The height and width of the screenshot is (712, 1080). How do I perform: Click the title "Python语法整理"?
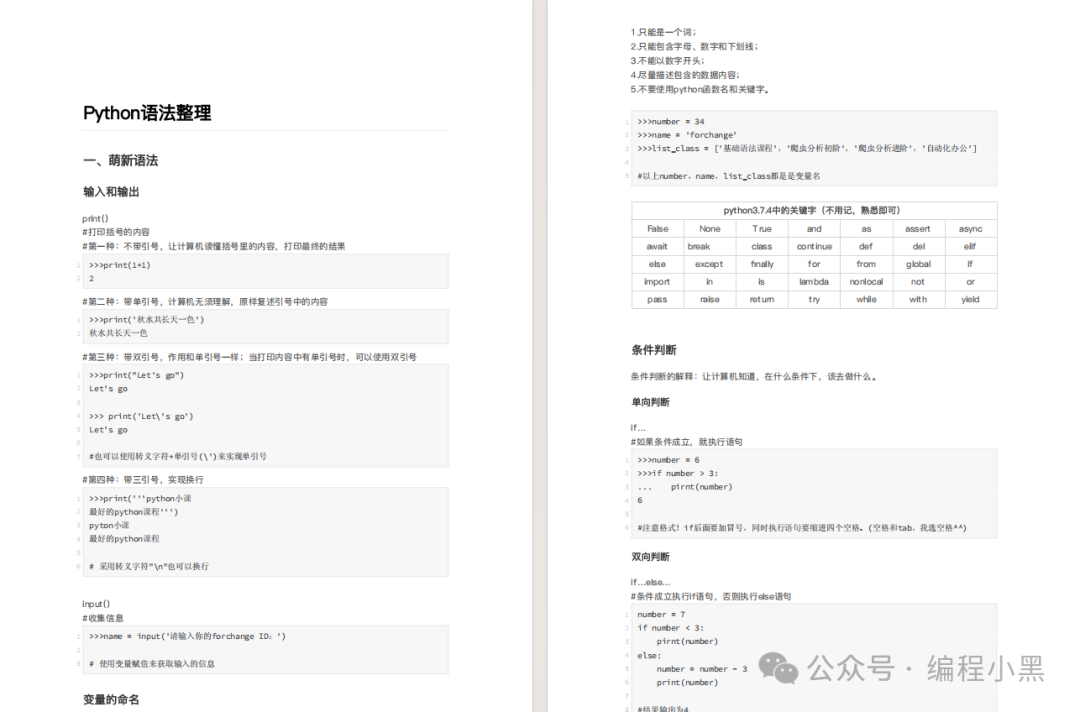point(147,113)
